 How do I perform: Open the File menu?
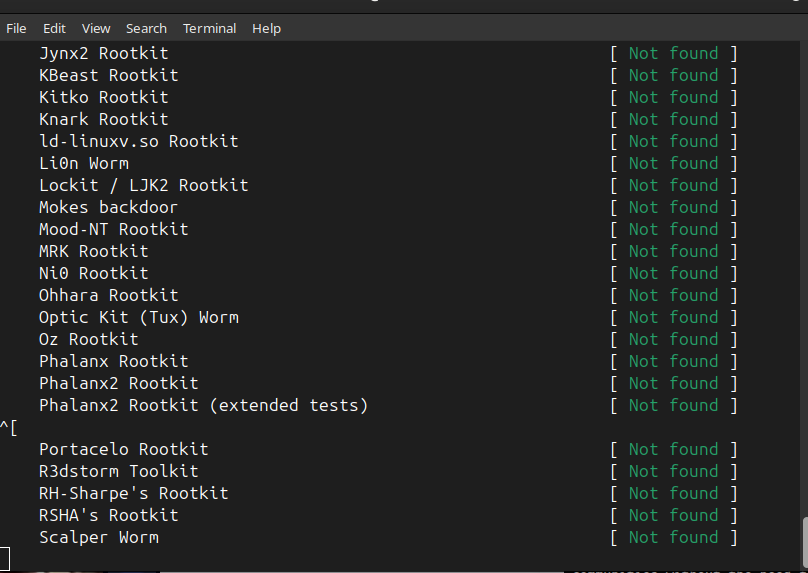coord(16,29)
